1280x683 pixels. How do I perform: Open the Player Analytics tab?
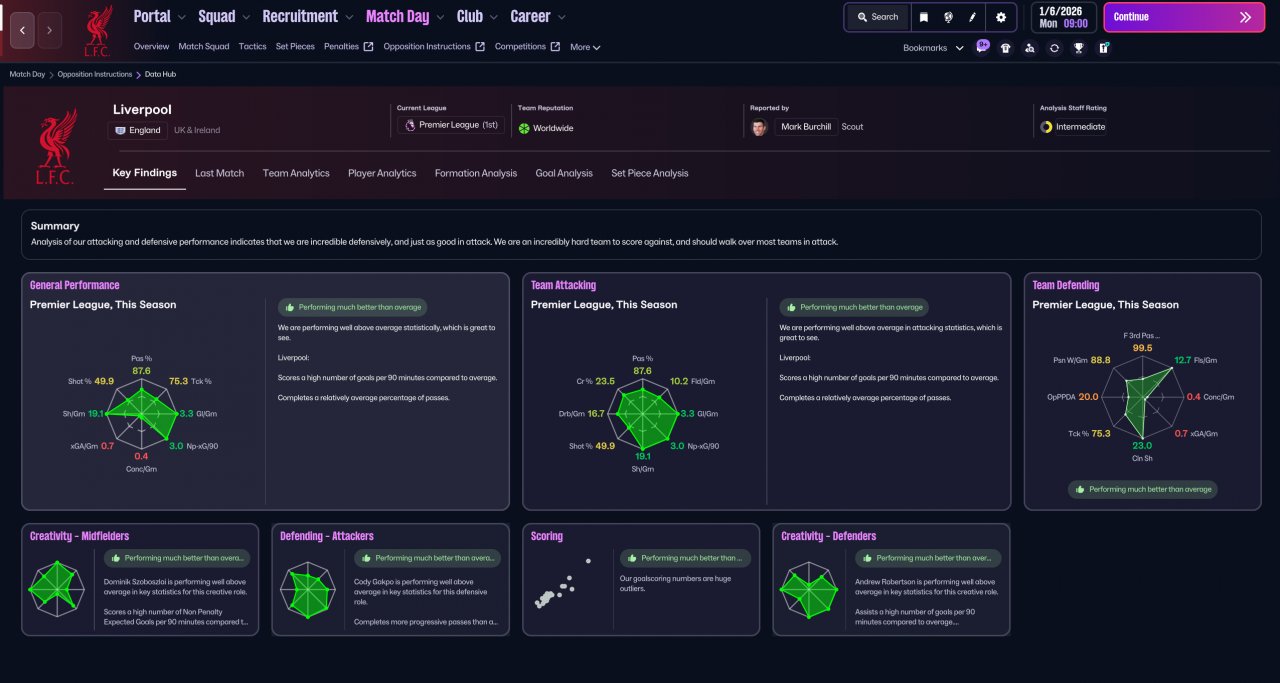coord(382,173)
